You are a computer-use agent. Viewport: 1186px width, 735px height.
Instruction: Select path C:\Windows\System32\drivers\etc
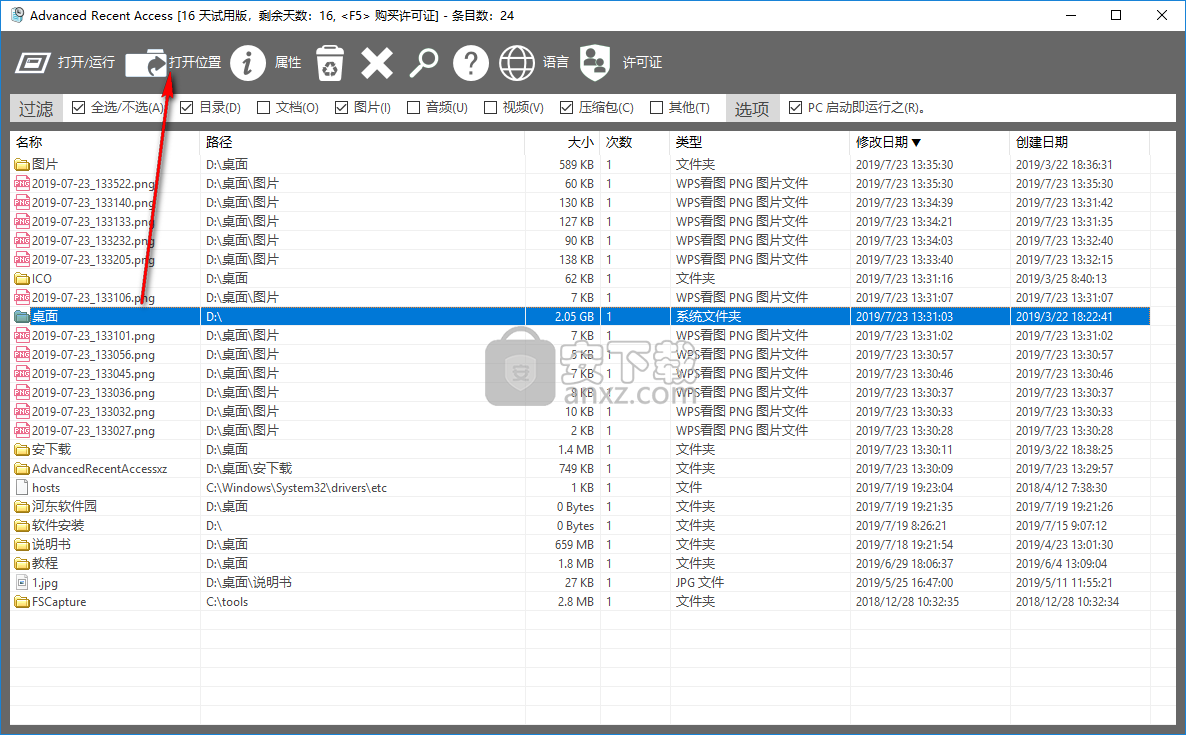click(x=296, y=488)
